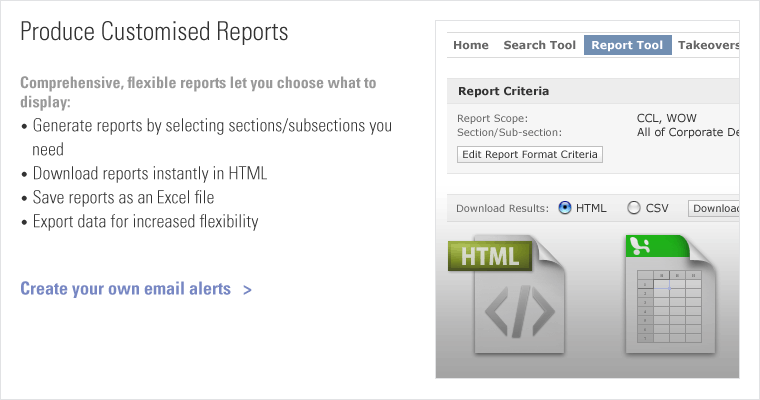The height and width of the screenshot is (400, 760).
Task: Click the olive HTML label badge
Action: tap(489, 255)
